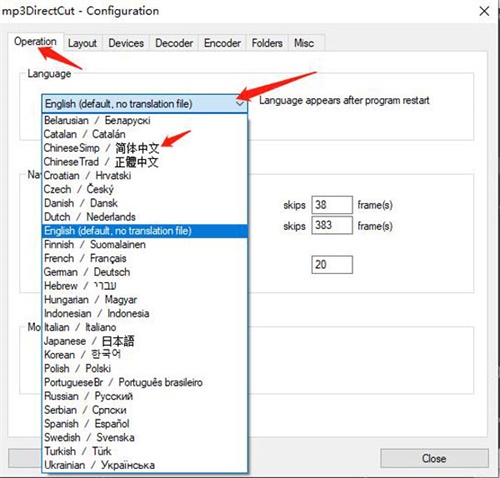Screen dimensions: 500x478
Task: Select Spanish / Español
Action: pos(145,424)
